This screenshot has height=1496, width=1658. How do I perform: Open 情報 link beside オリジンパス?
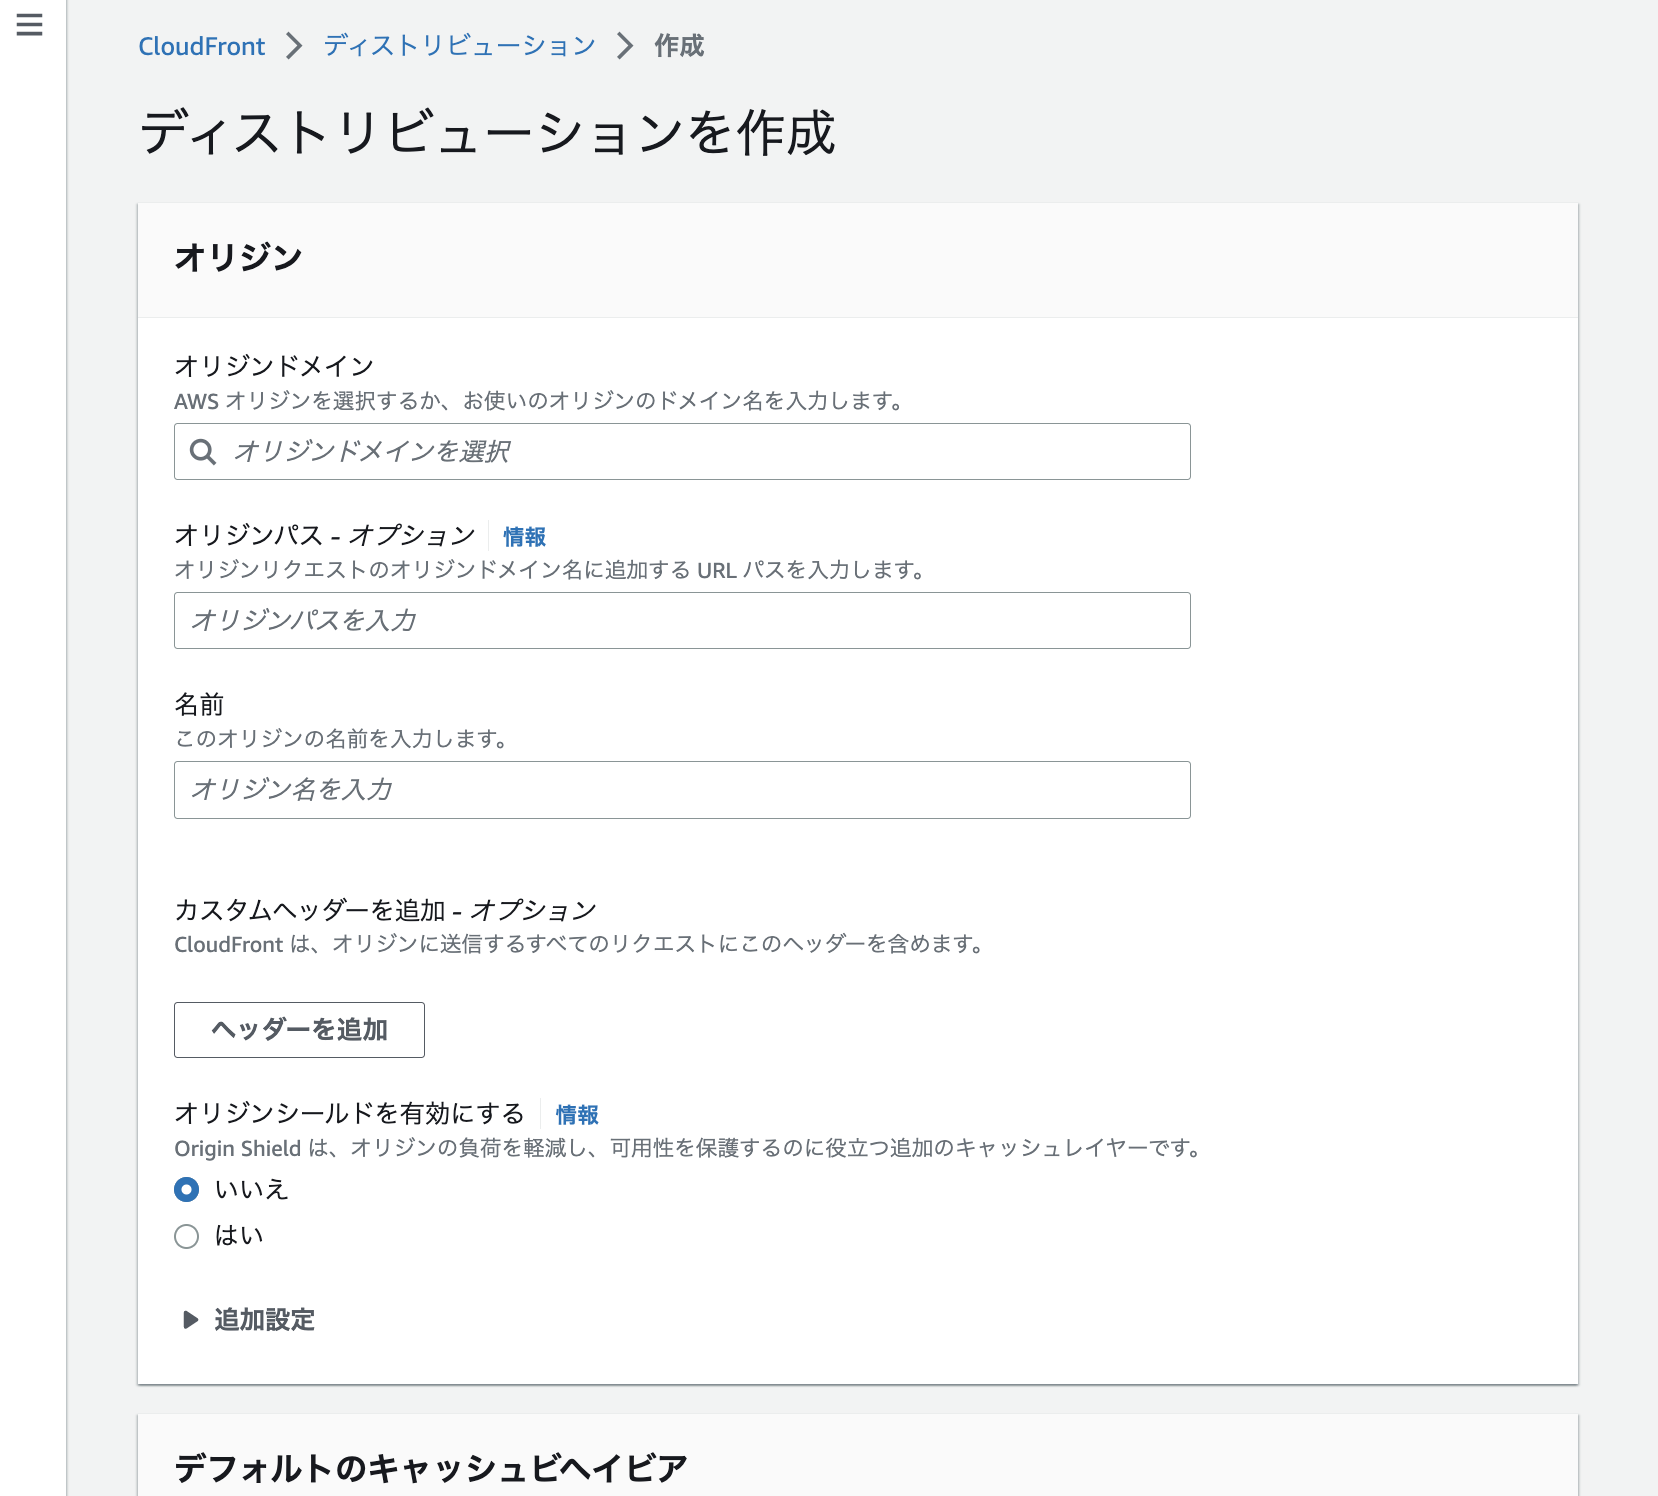coord(524,537)
